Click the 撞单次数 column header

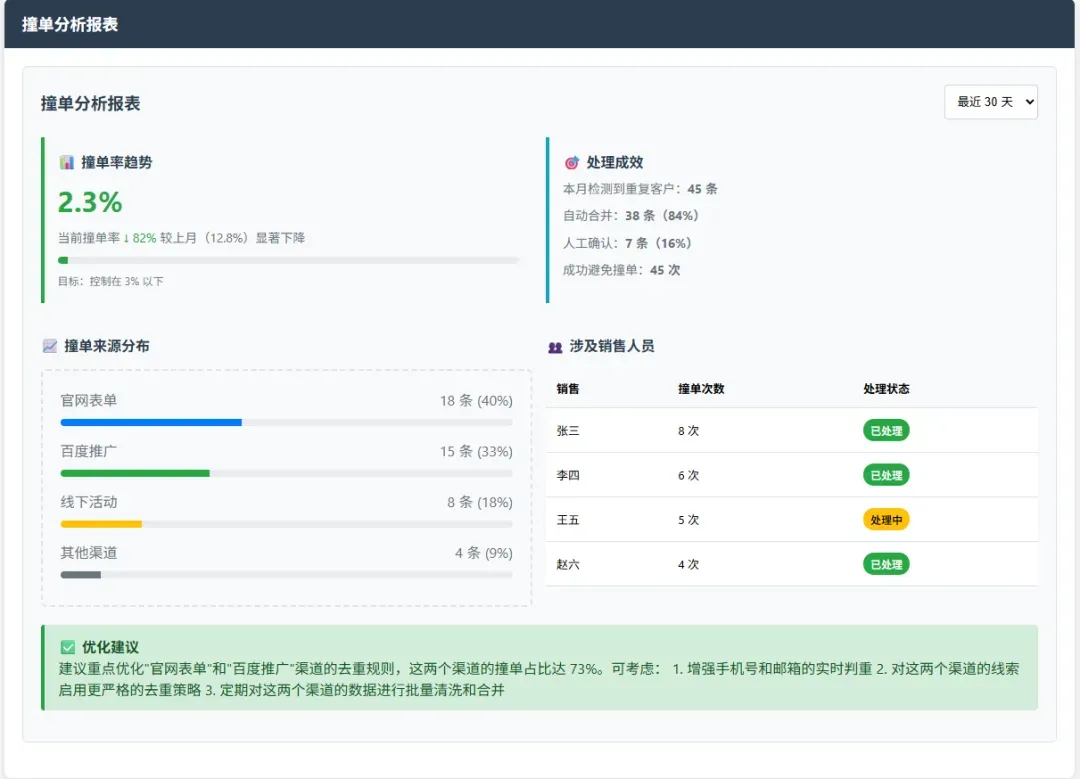click(701, 389)
